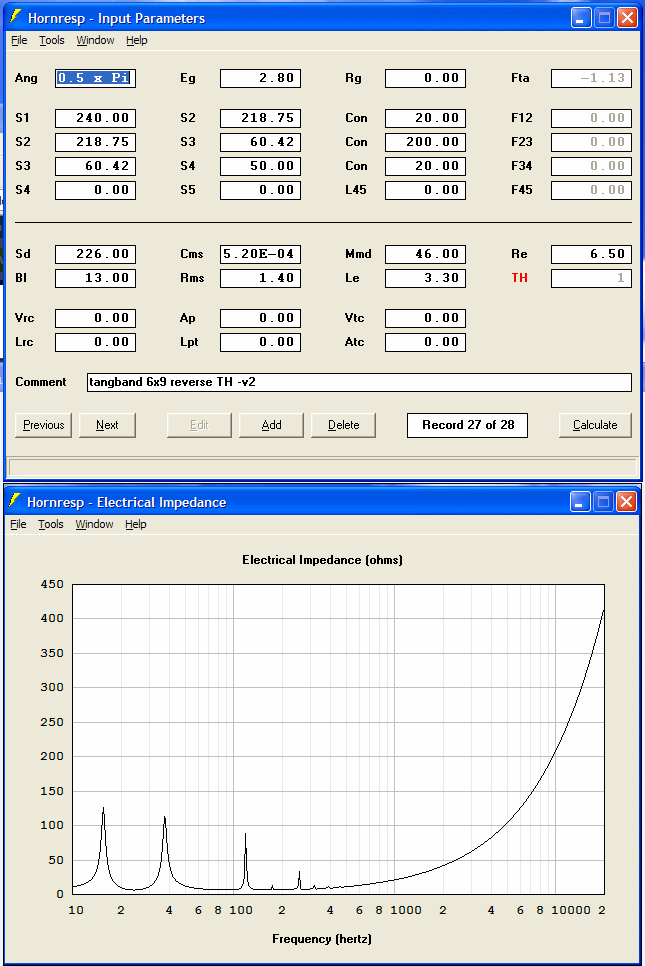Open File menu in Input Parameters window

(x=19, y=40)
